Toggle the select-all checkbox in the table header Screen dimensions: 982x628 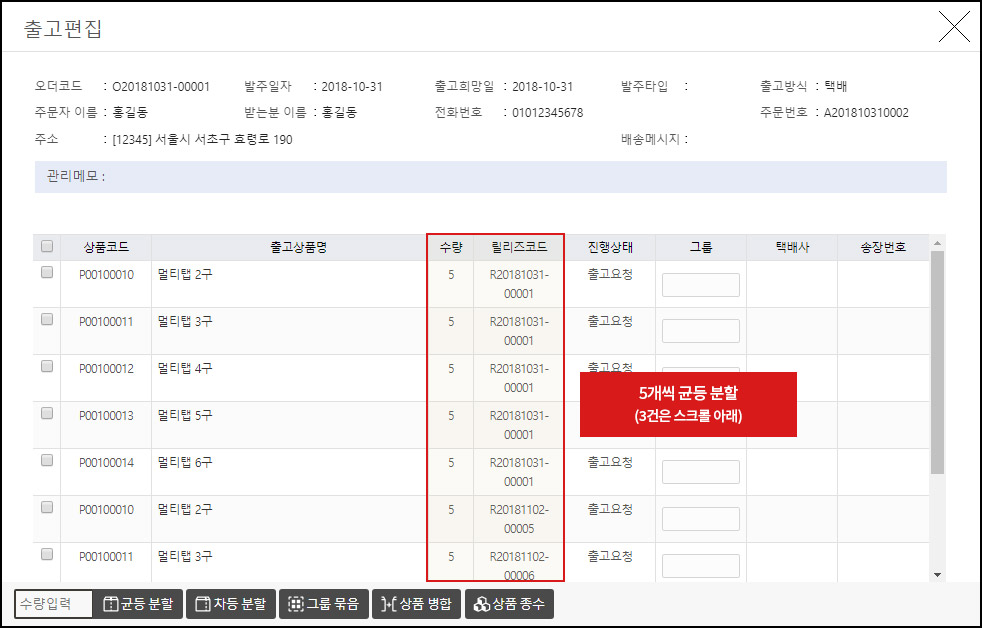[x=46, y=246]
